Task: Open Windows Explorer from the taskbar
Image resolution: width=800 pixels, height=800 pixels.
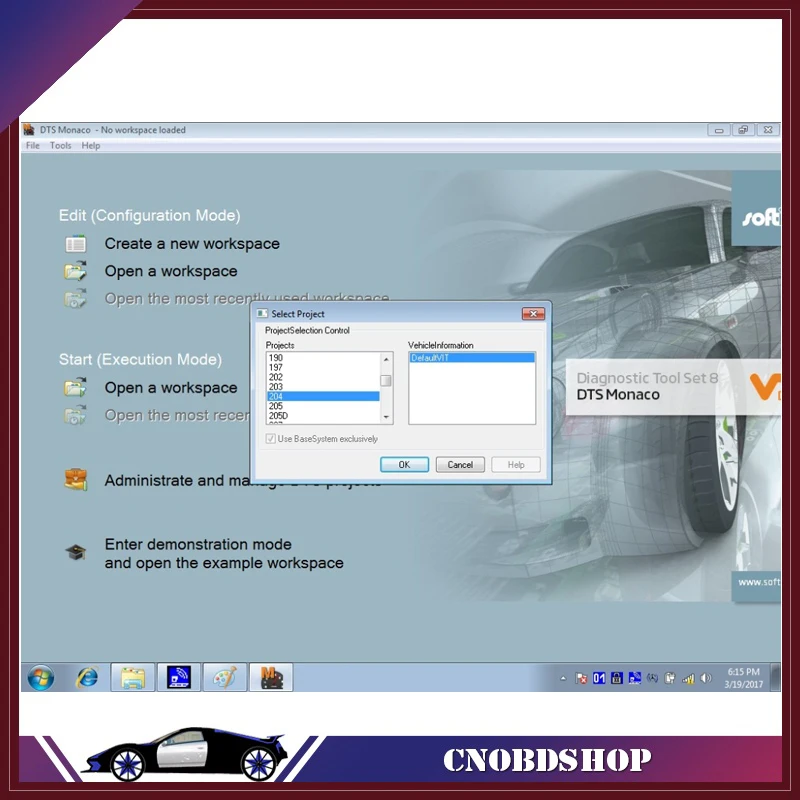Action: [133, 678]
